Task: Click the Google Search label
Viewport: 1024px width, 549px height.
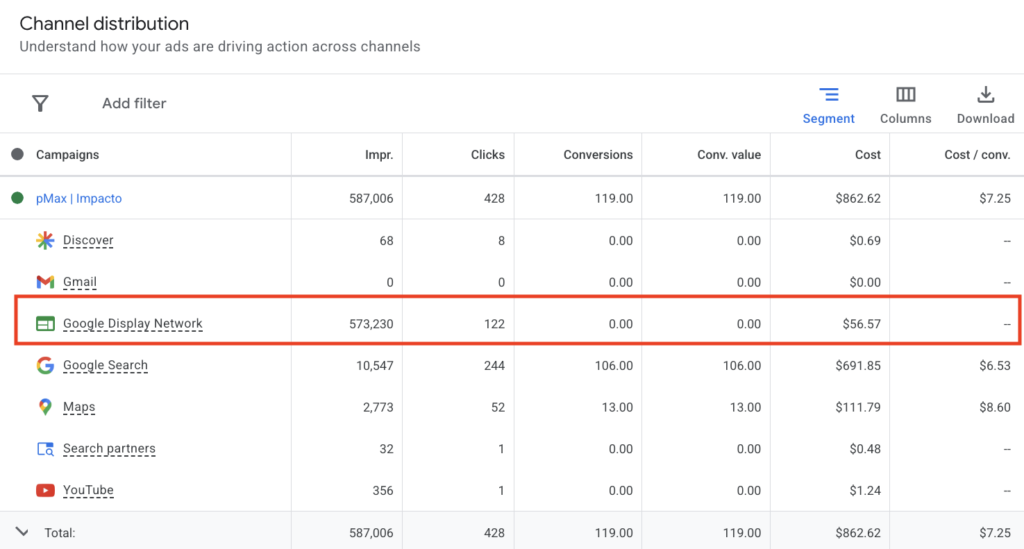Action: [105, 366]
